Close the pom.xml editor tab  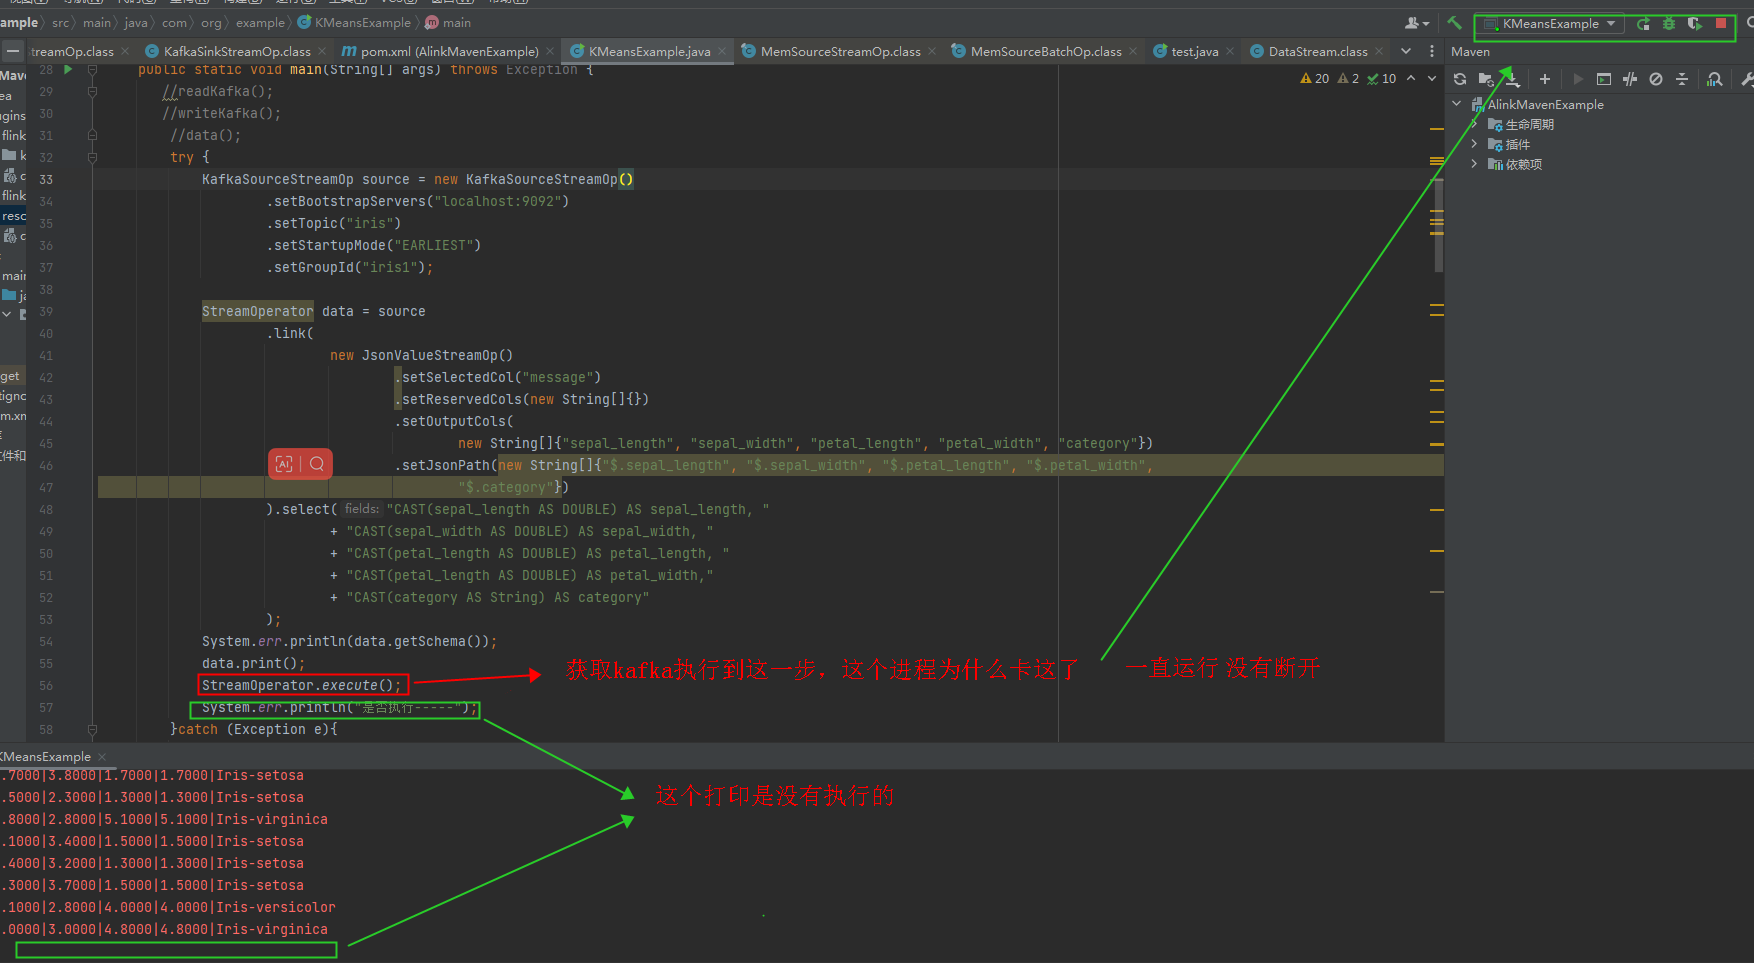551,51
